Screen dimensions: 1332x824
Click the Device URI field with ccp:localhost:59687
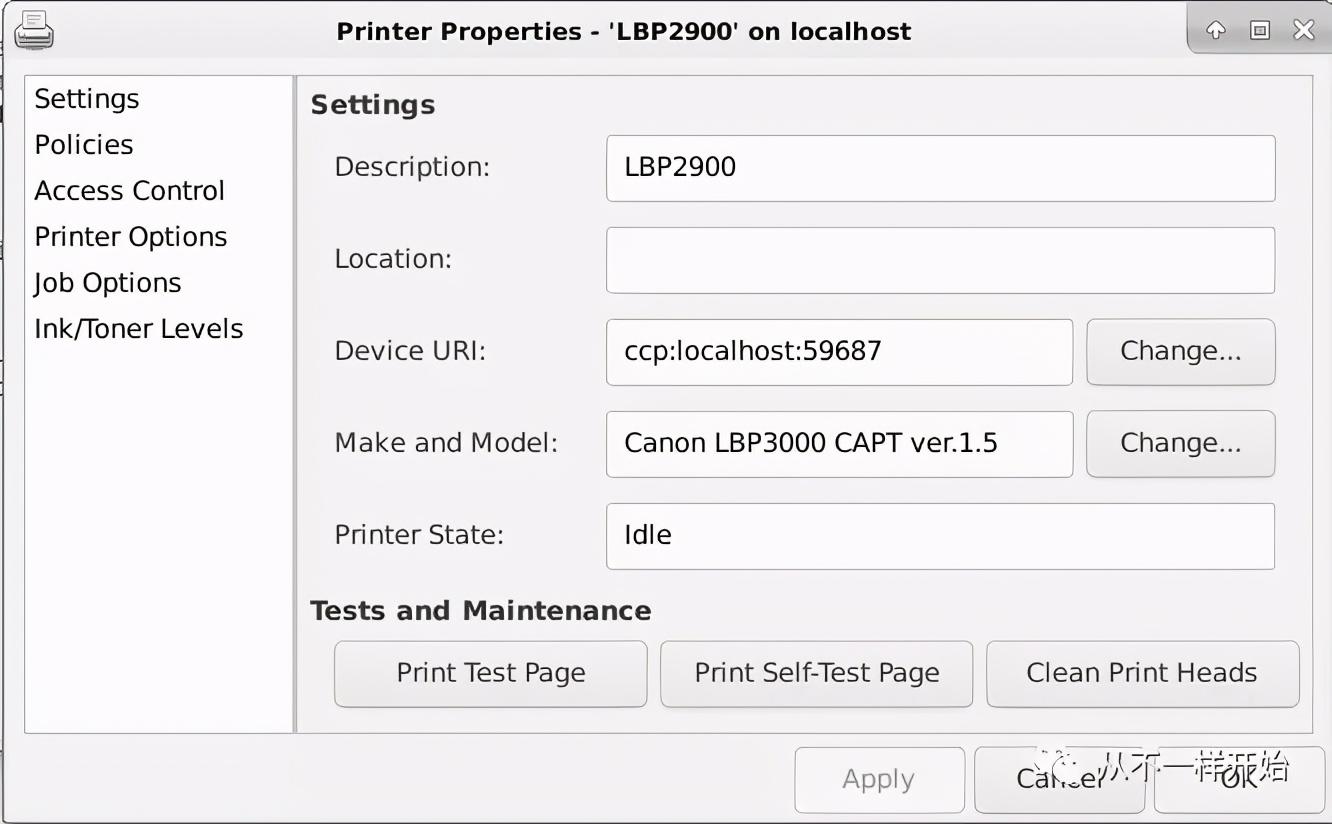pyautogui.click(x=840, y=352)
